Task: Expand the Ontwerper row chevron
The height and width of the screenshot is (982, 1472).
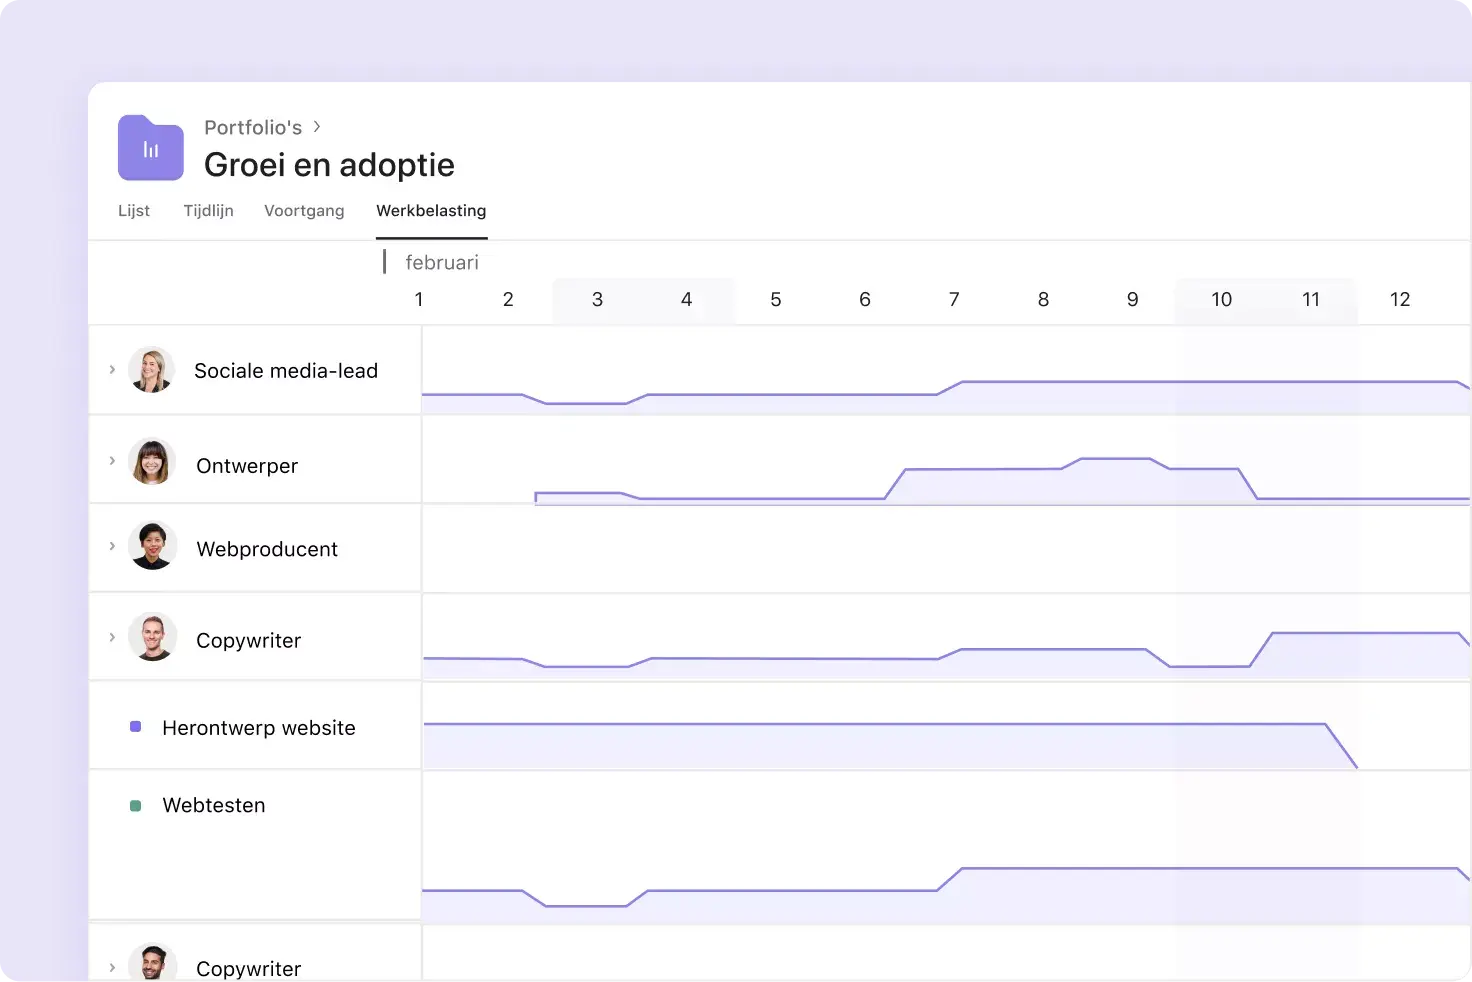Action: coord(112,461)
